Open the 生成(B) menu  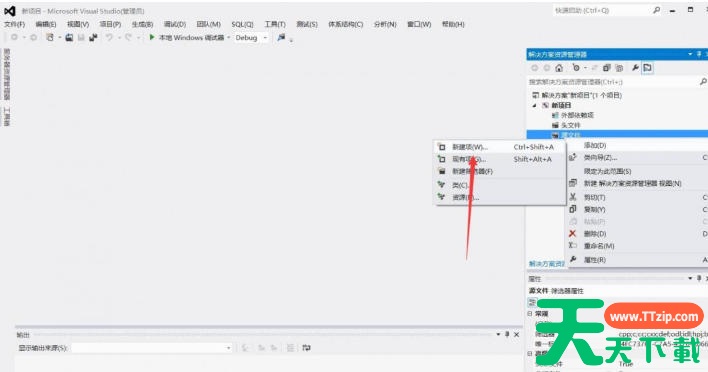(x=142, y=24)
